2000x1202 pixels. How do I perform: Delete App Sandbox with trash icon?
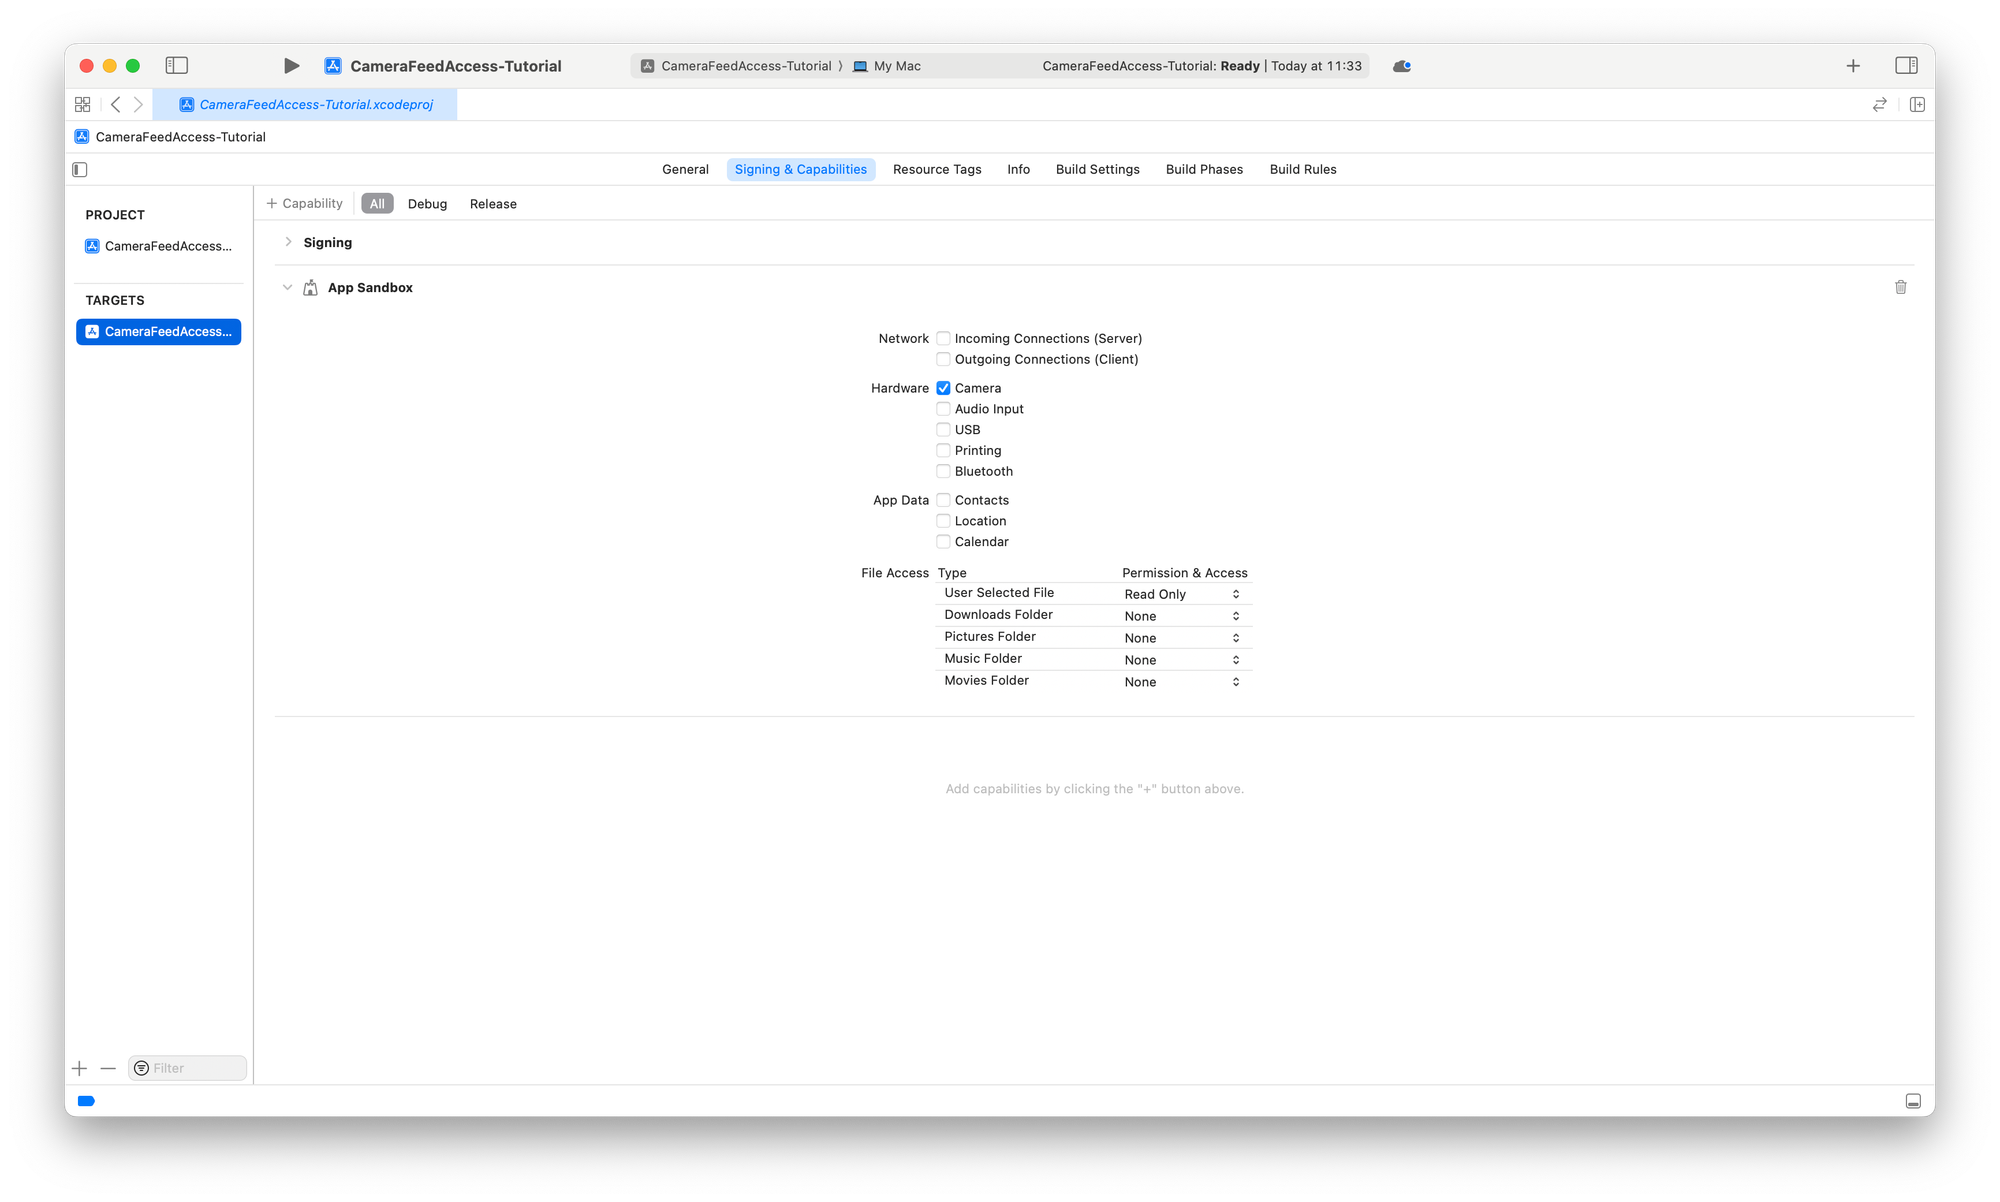point(1900,287)
